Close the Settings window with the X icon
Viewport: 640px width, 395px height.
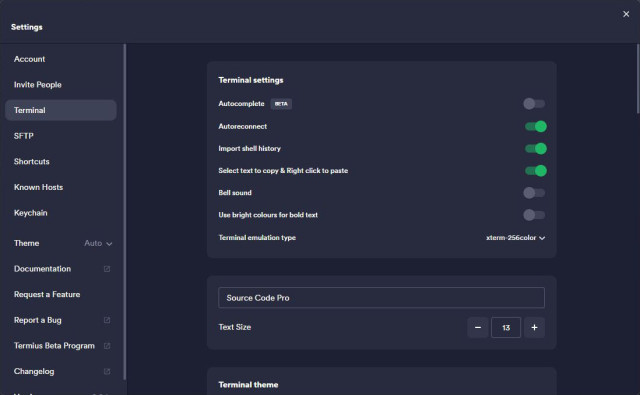tap(626, 14)
